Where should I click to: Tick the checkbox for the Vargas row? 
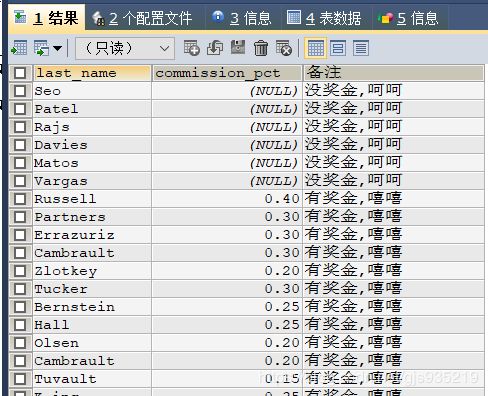(x=20, y=181)
